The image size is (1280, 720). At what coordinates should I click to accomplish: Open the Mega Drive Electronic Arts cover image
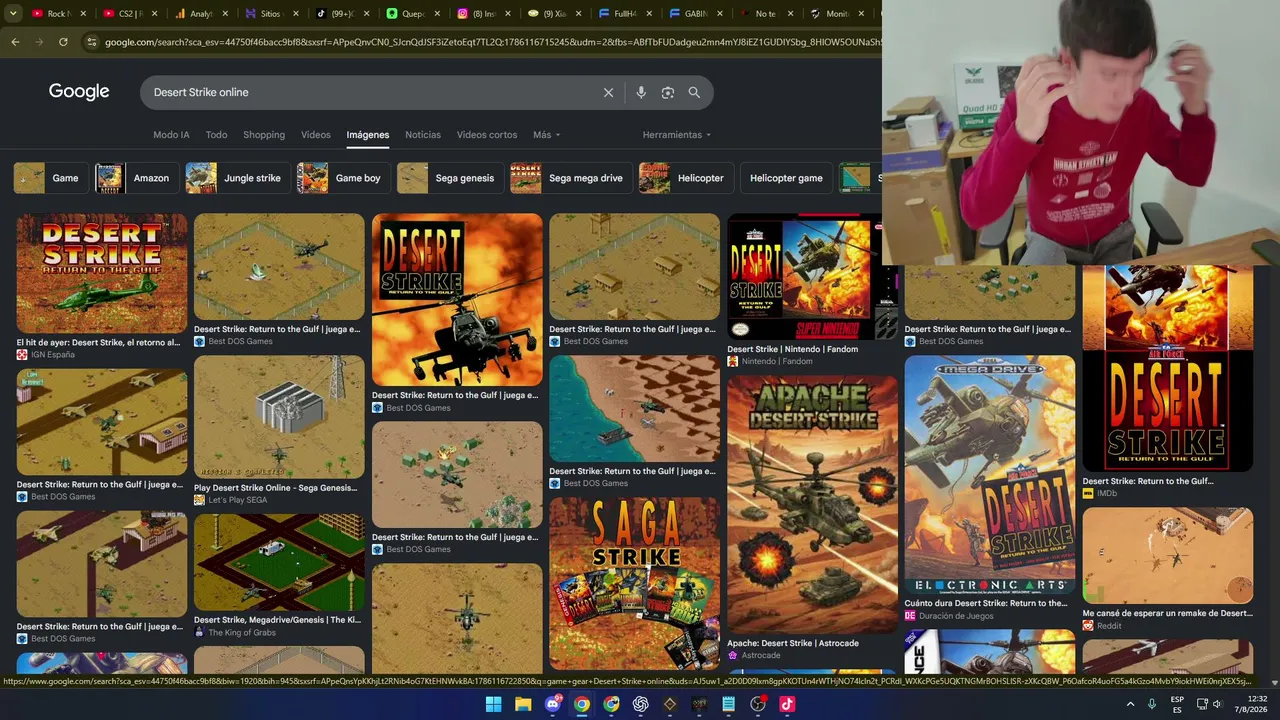(990, 475)
